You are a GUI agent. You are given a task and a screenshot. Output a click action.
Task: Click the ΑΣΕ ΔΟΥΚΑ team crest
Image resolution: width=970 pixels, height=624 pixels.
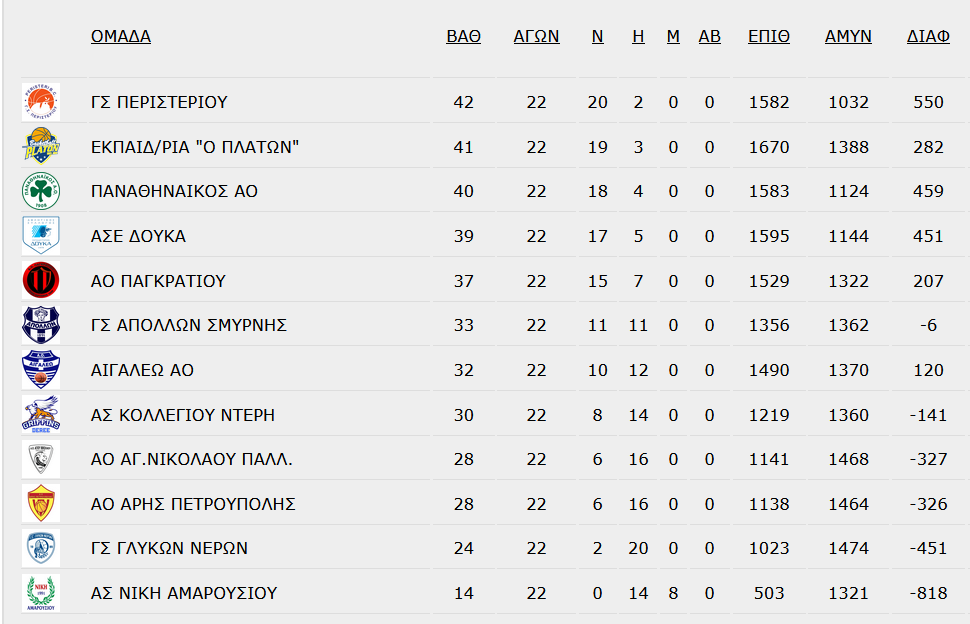coord(41,236)
